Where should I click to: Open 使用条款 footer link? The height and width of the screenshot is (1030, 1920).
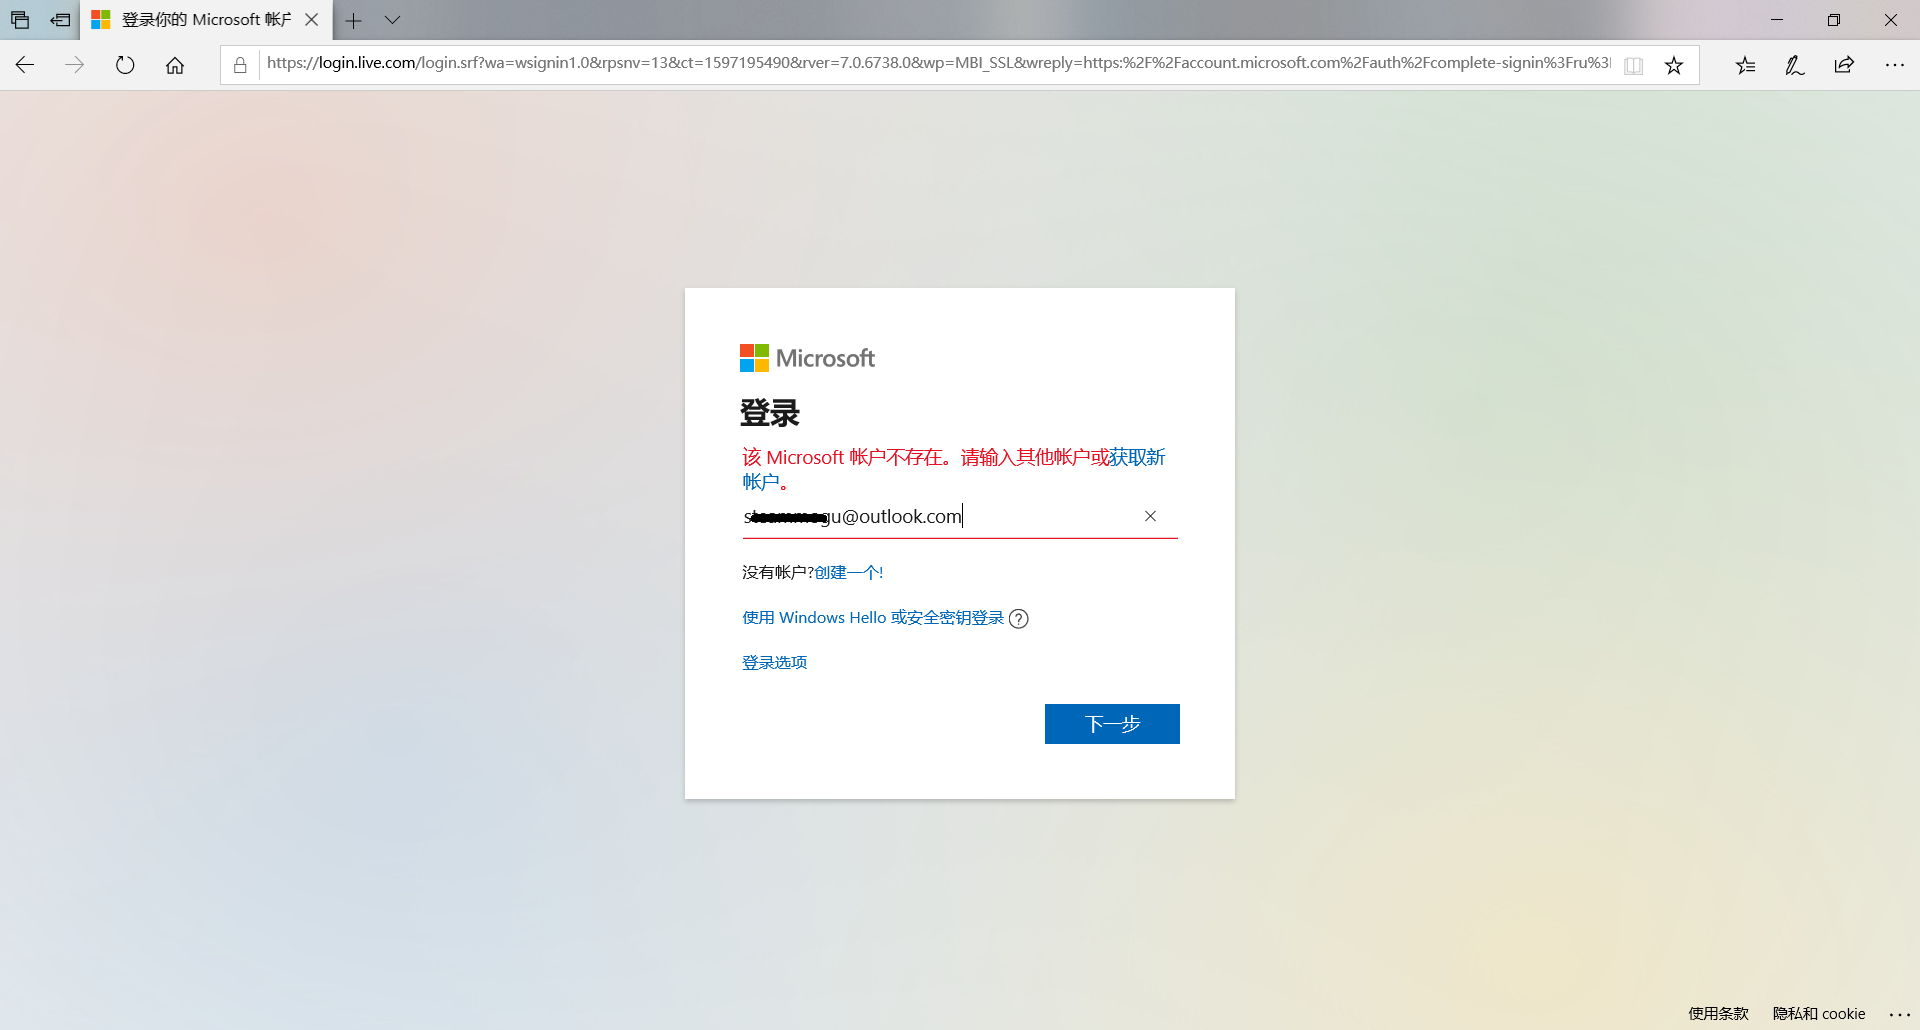tap(1718, 1013)
